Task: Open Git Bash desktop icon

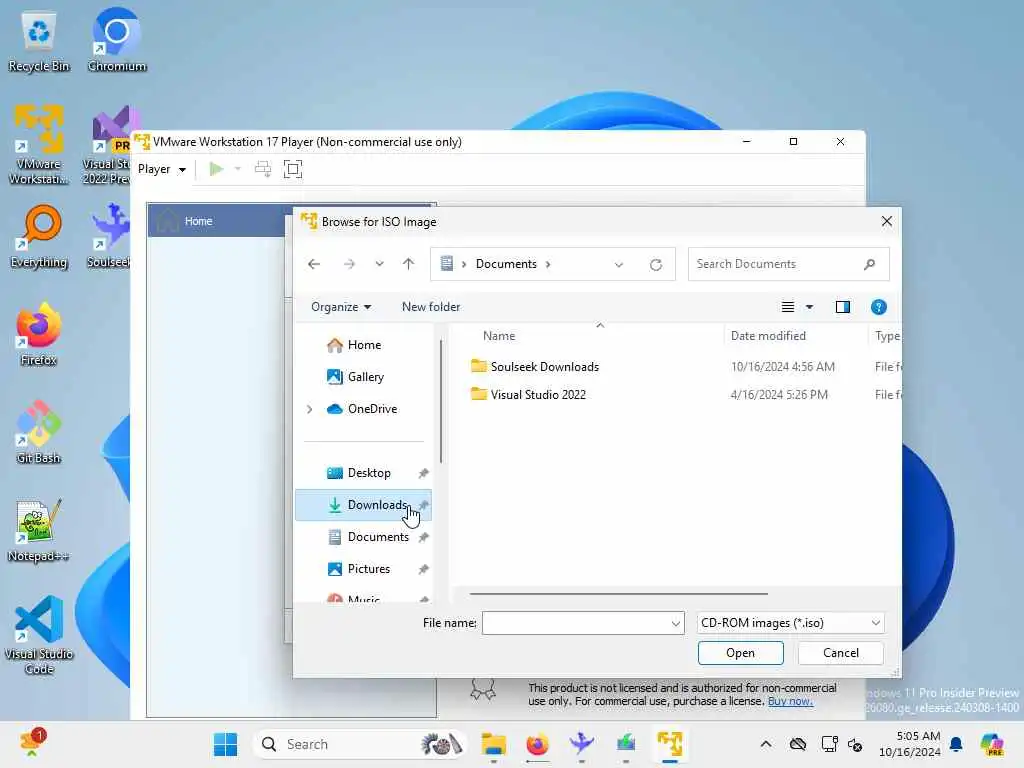Action: click(x=39, y=433)
